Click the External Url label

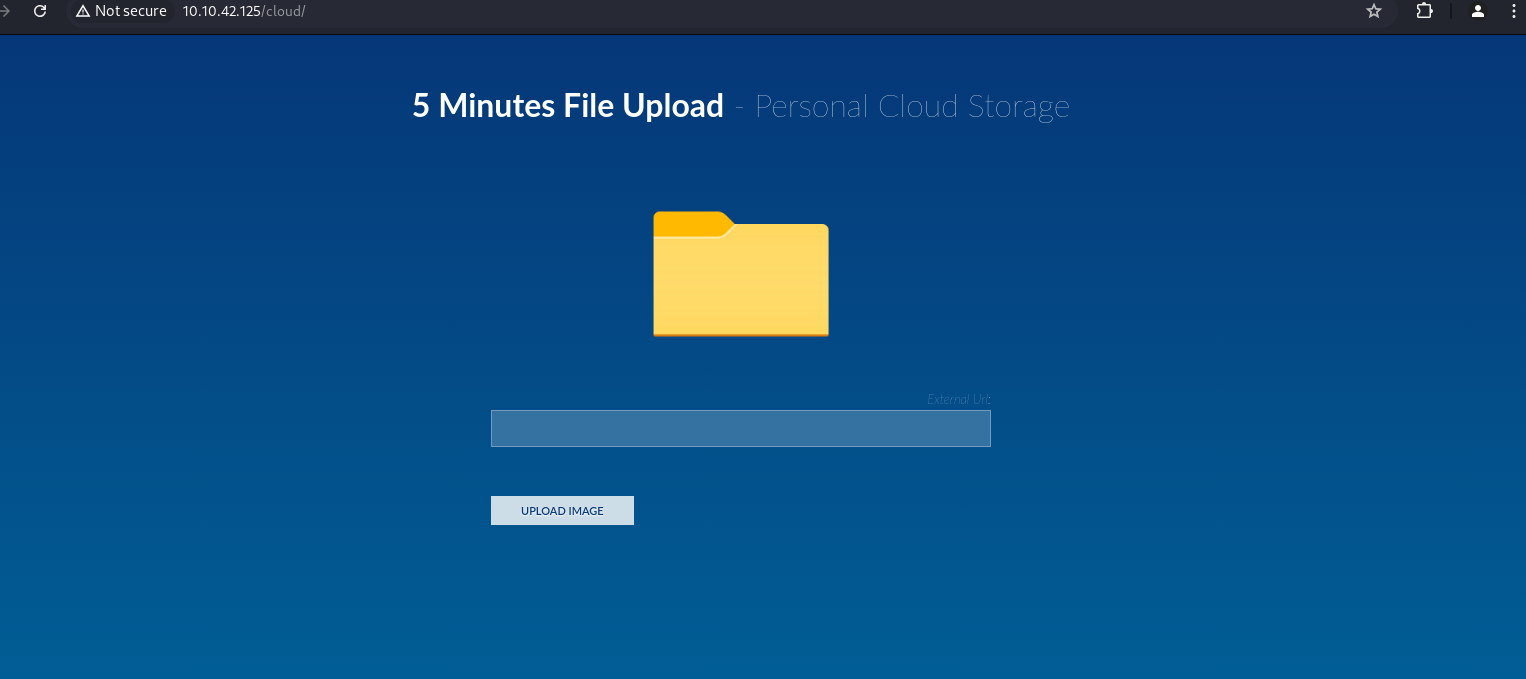[x=958, y=399]
